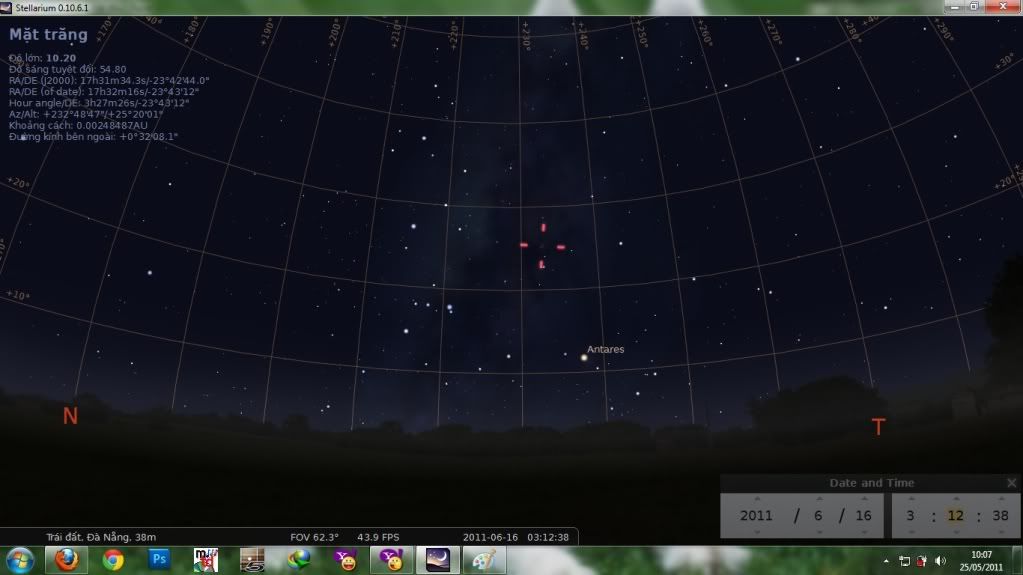Viewport: 1023px width, 575px height.
Task: Close the Date and Time dialog
Action: click(x=1011, y=483)
